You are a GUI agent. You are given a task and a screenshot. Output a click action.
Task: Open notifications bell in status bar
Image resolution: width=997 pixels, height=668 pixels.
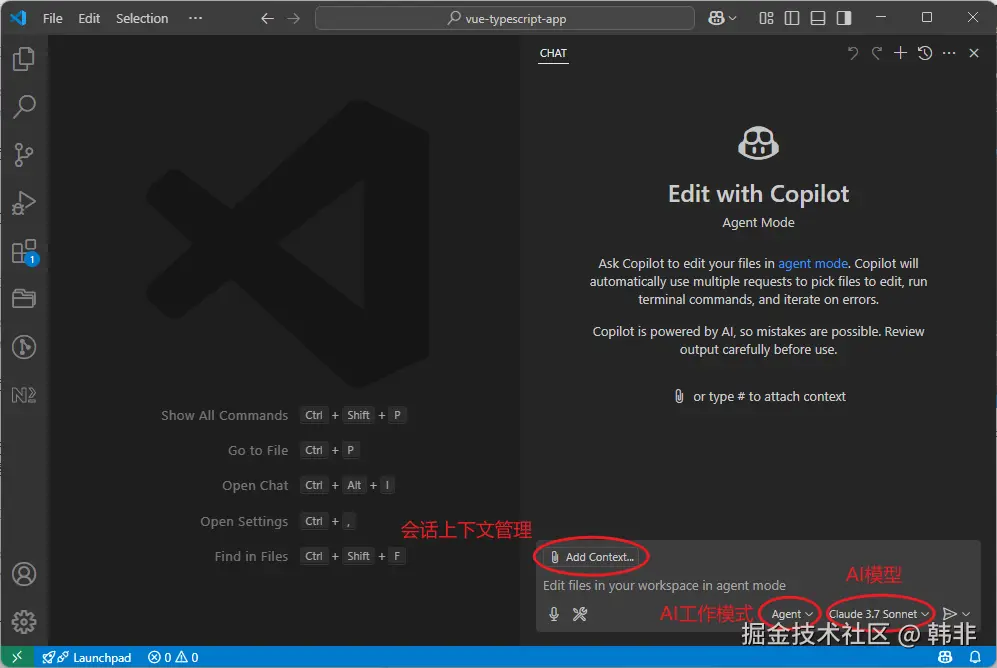pos(975,657)
